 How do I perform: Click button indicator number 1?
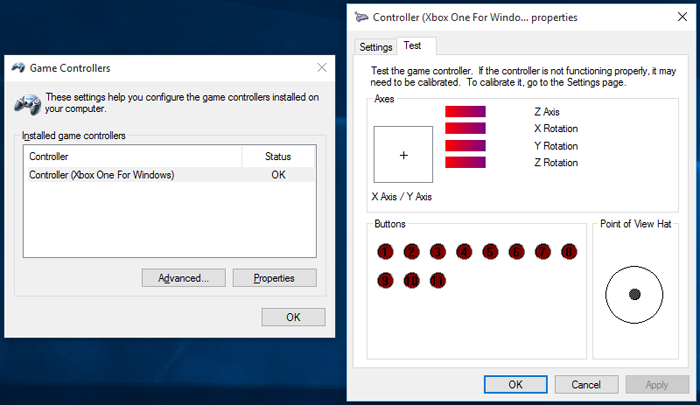point(385,252)
